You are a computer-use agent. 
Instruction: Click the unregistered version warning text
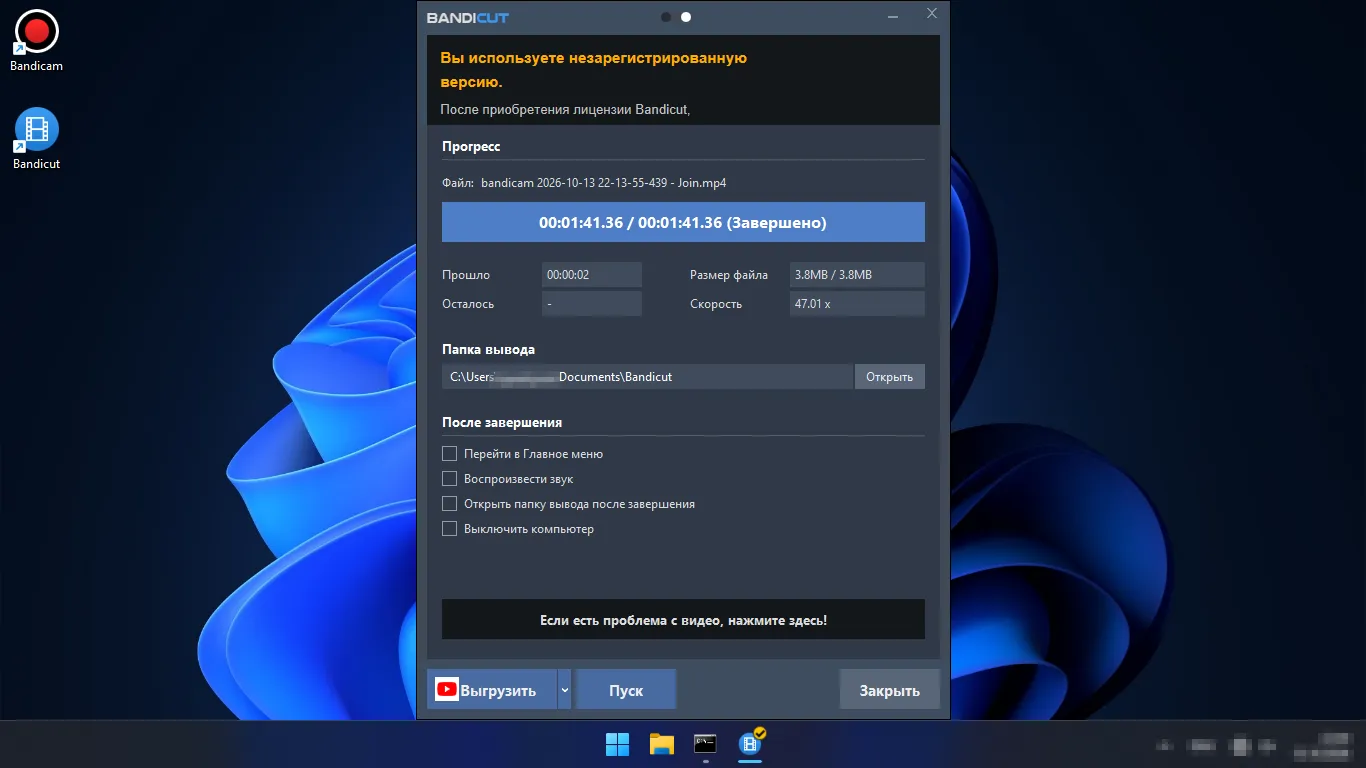click(x=594, y=70)
